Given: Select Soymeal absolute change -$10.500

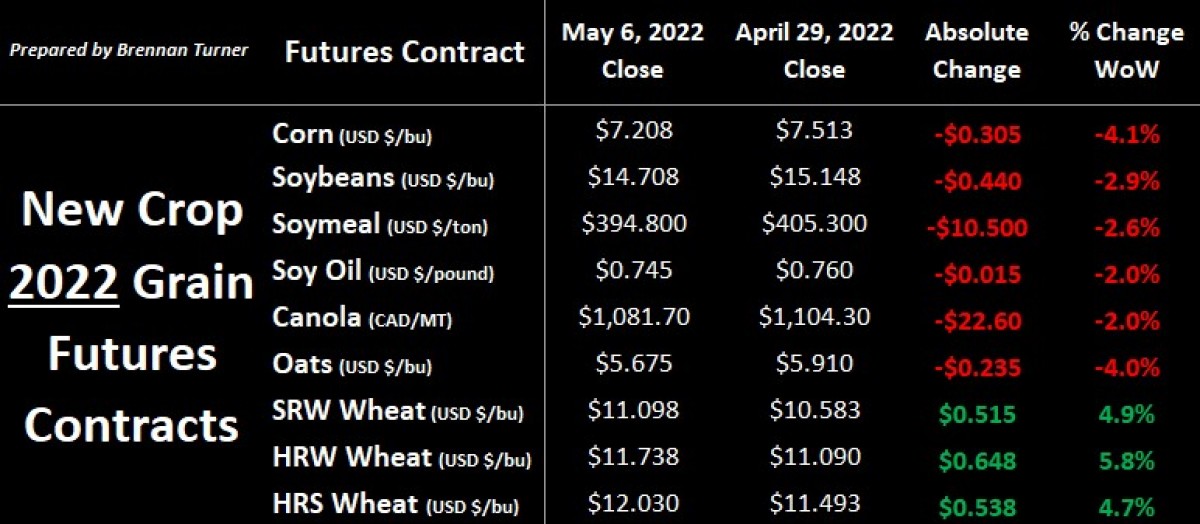Looking at the screenshot, I should tap(975, 224).
